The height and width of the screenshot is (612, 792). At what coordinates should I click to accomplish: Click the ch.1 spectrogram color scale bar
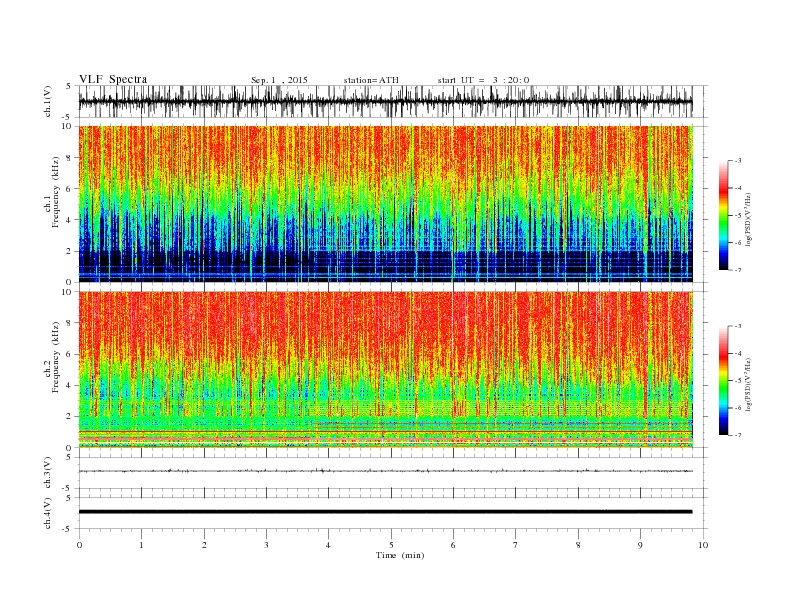(x=723, y=216)
